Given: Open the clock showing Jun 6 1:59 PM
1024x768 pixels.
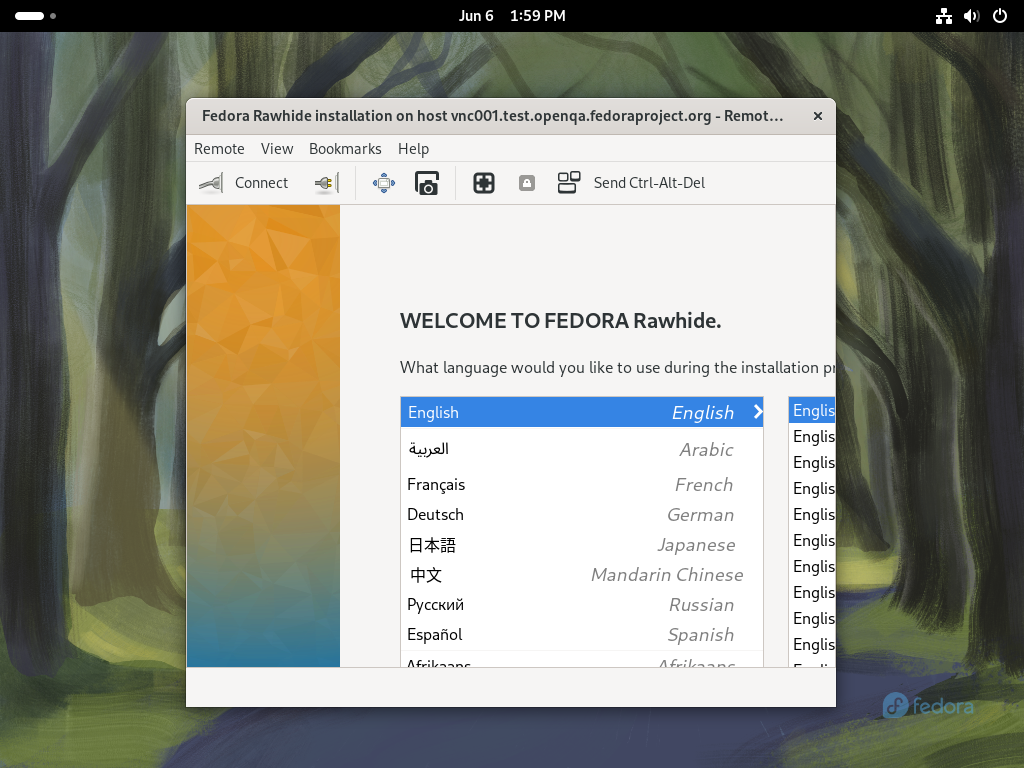Looking at the screenshot, I should click(512, 16).
